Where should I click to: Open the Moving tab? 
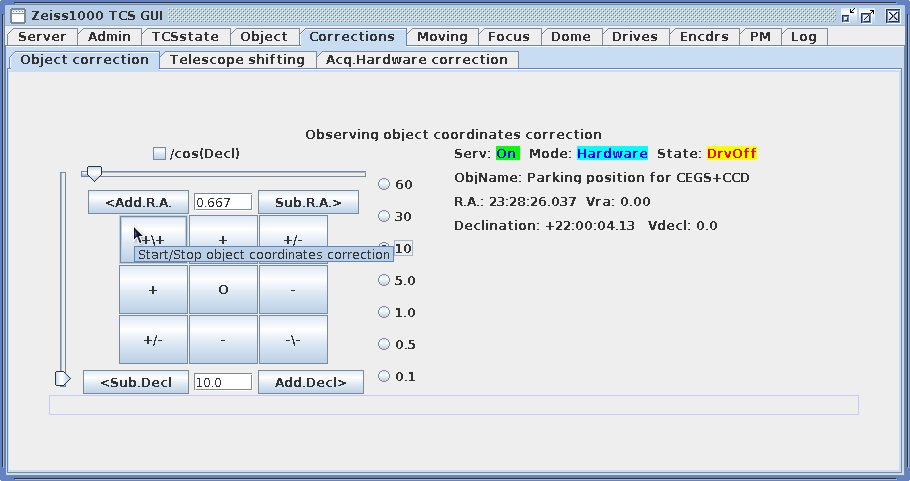click(x=442, y=37)
